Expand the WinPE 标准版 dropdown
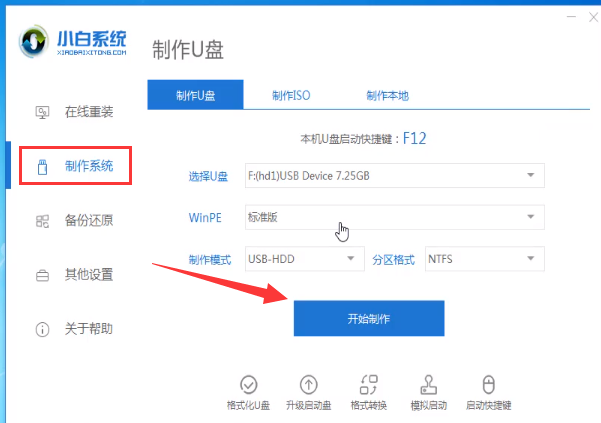601x423 pixels. point(395,217)
